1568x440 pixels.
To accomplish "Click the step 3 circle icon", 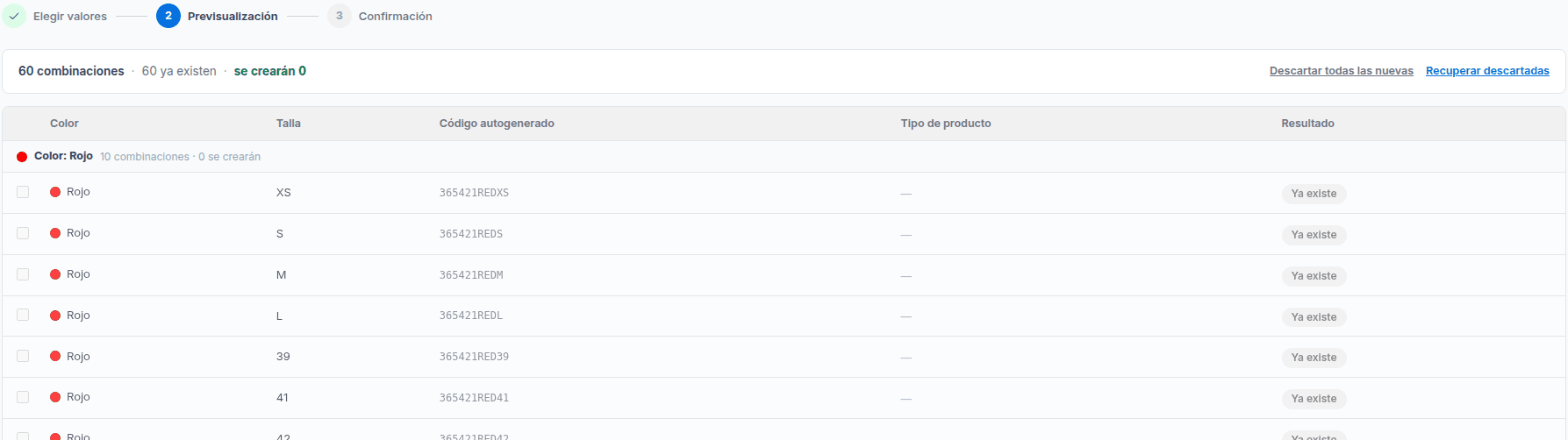I will pos(339,16).
